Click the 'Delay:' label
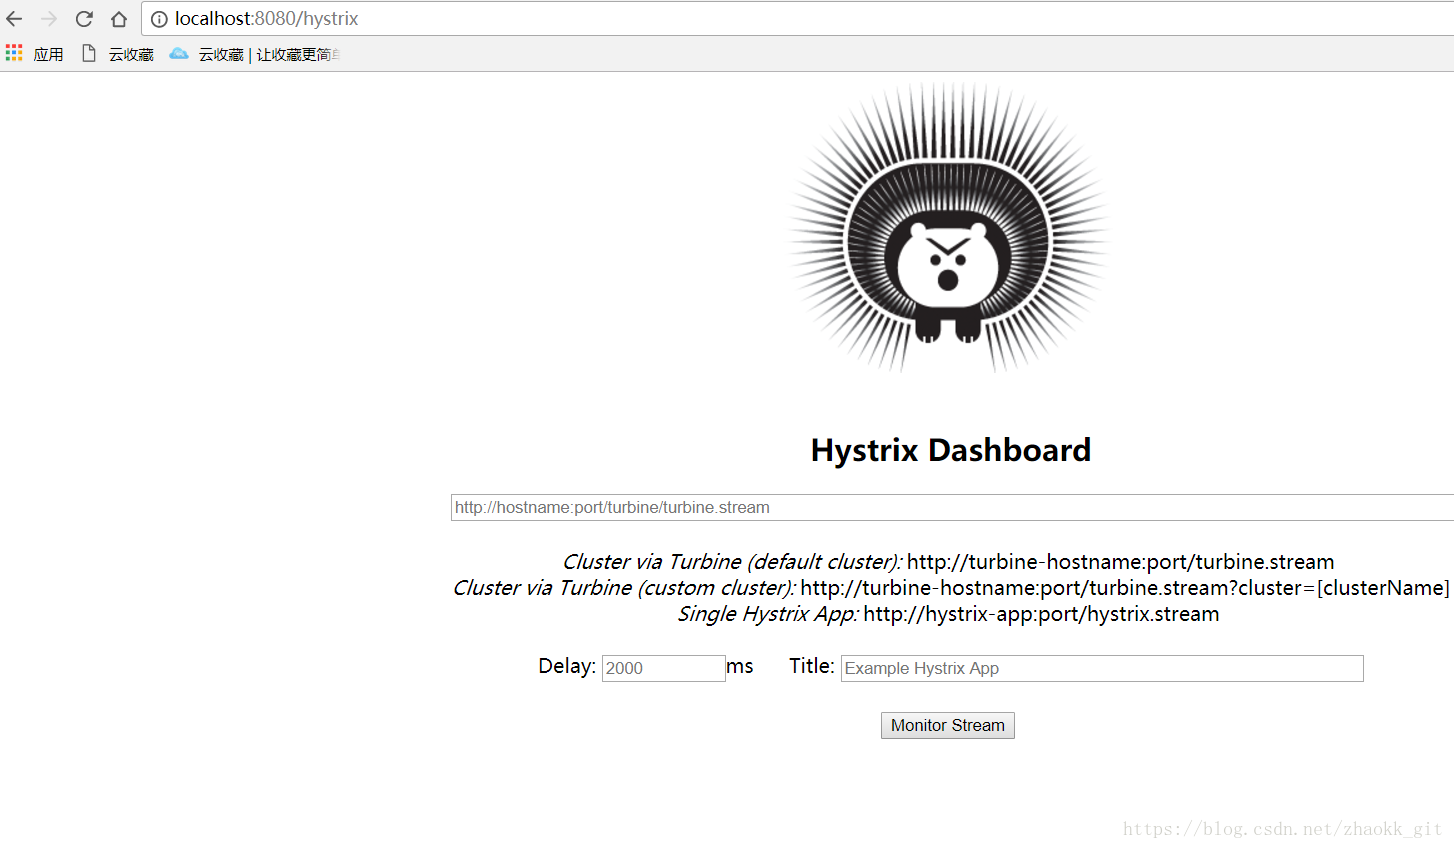The image size is (1454, 849). click(x=567, y=666)
